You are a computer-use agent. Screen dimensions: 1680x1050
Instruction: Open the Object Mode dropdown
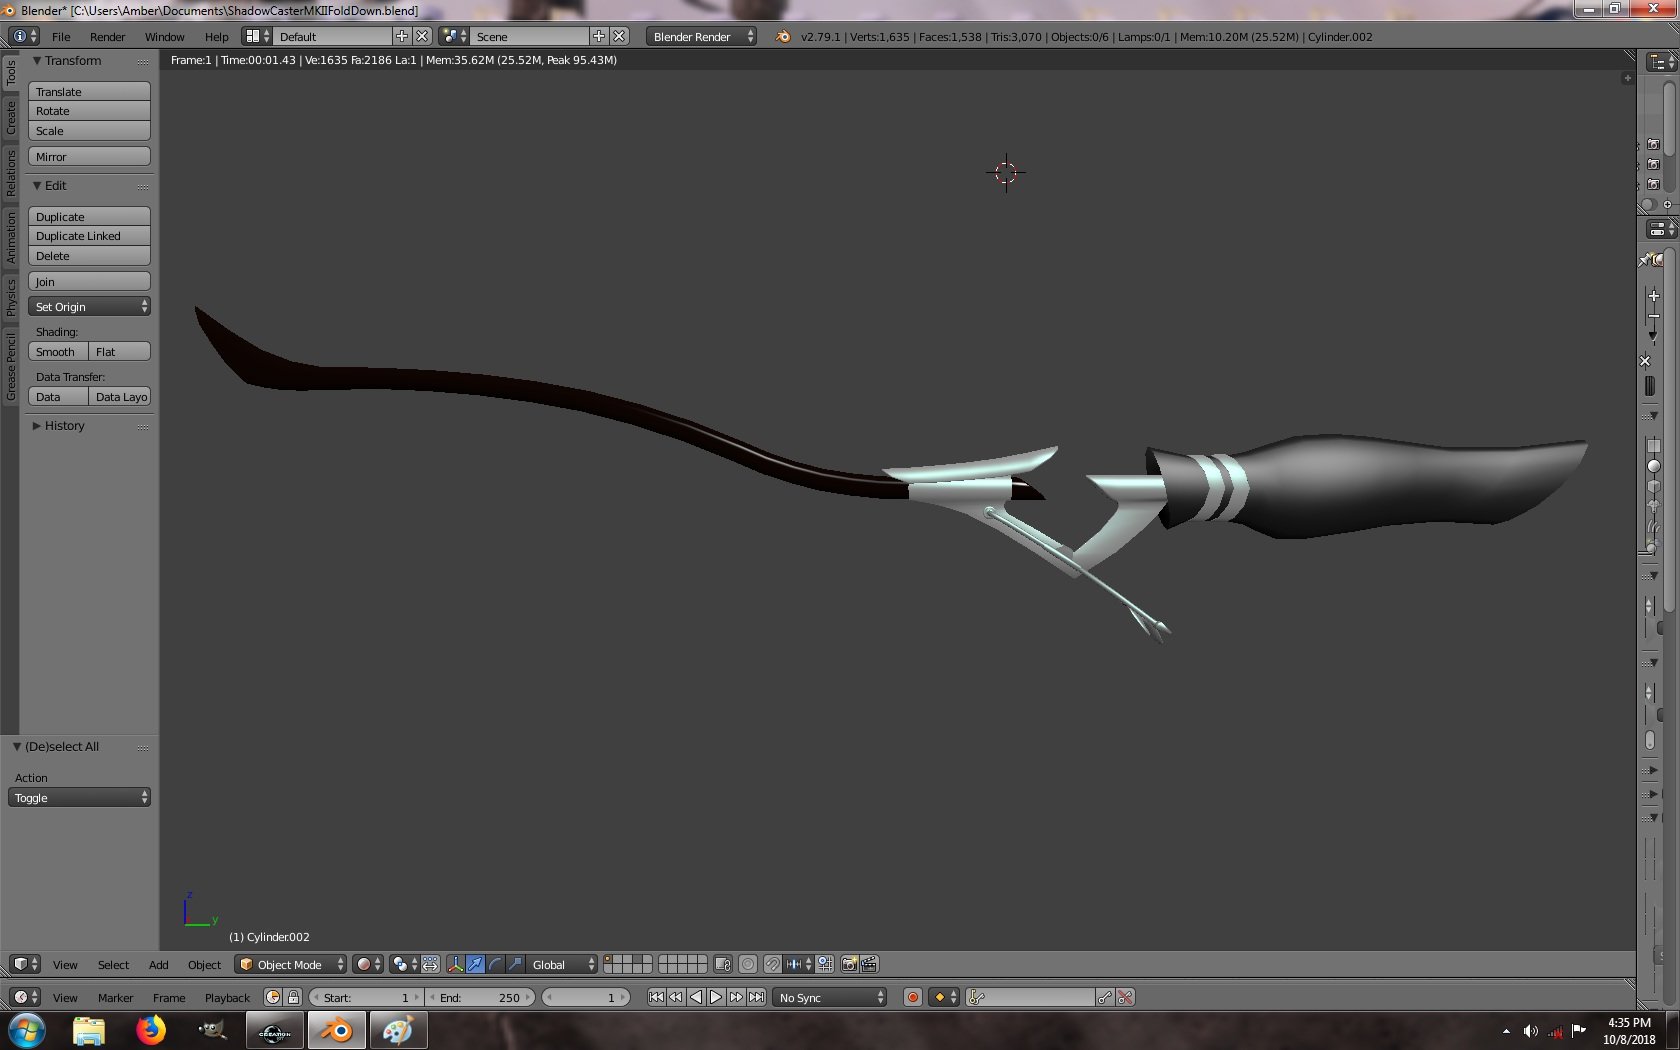[291, 964]
